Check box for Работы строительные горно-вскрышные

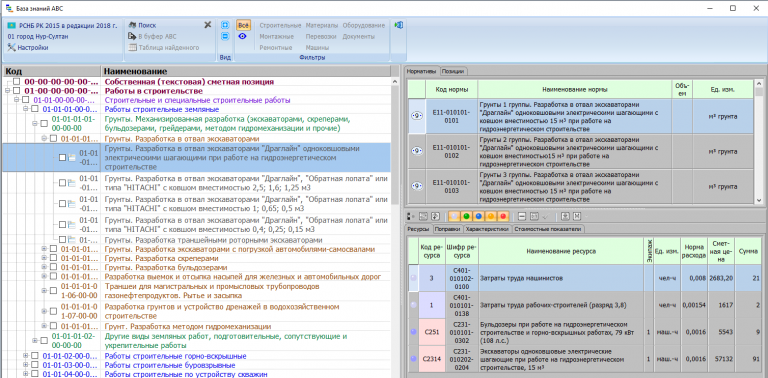(x=35, y=356)
